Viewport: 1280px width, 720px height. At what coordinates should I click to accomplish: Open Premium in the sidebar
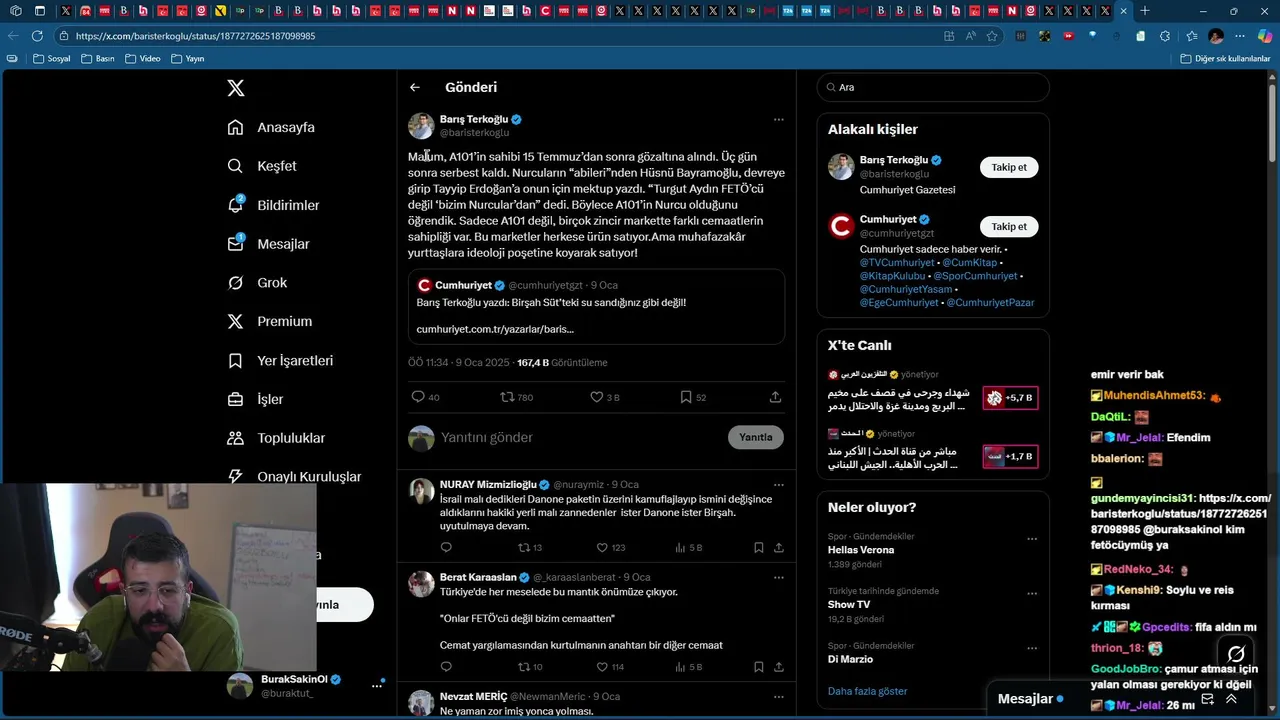(269, 321)
